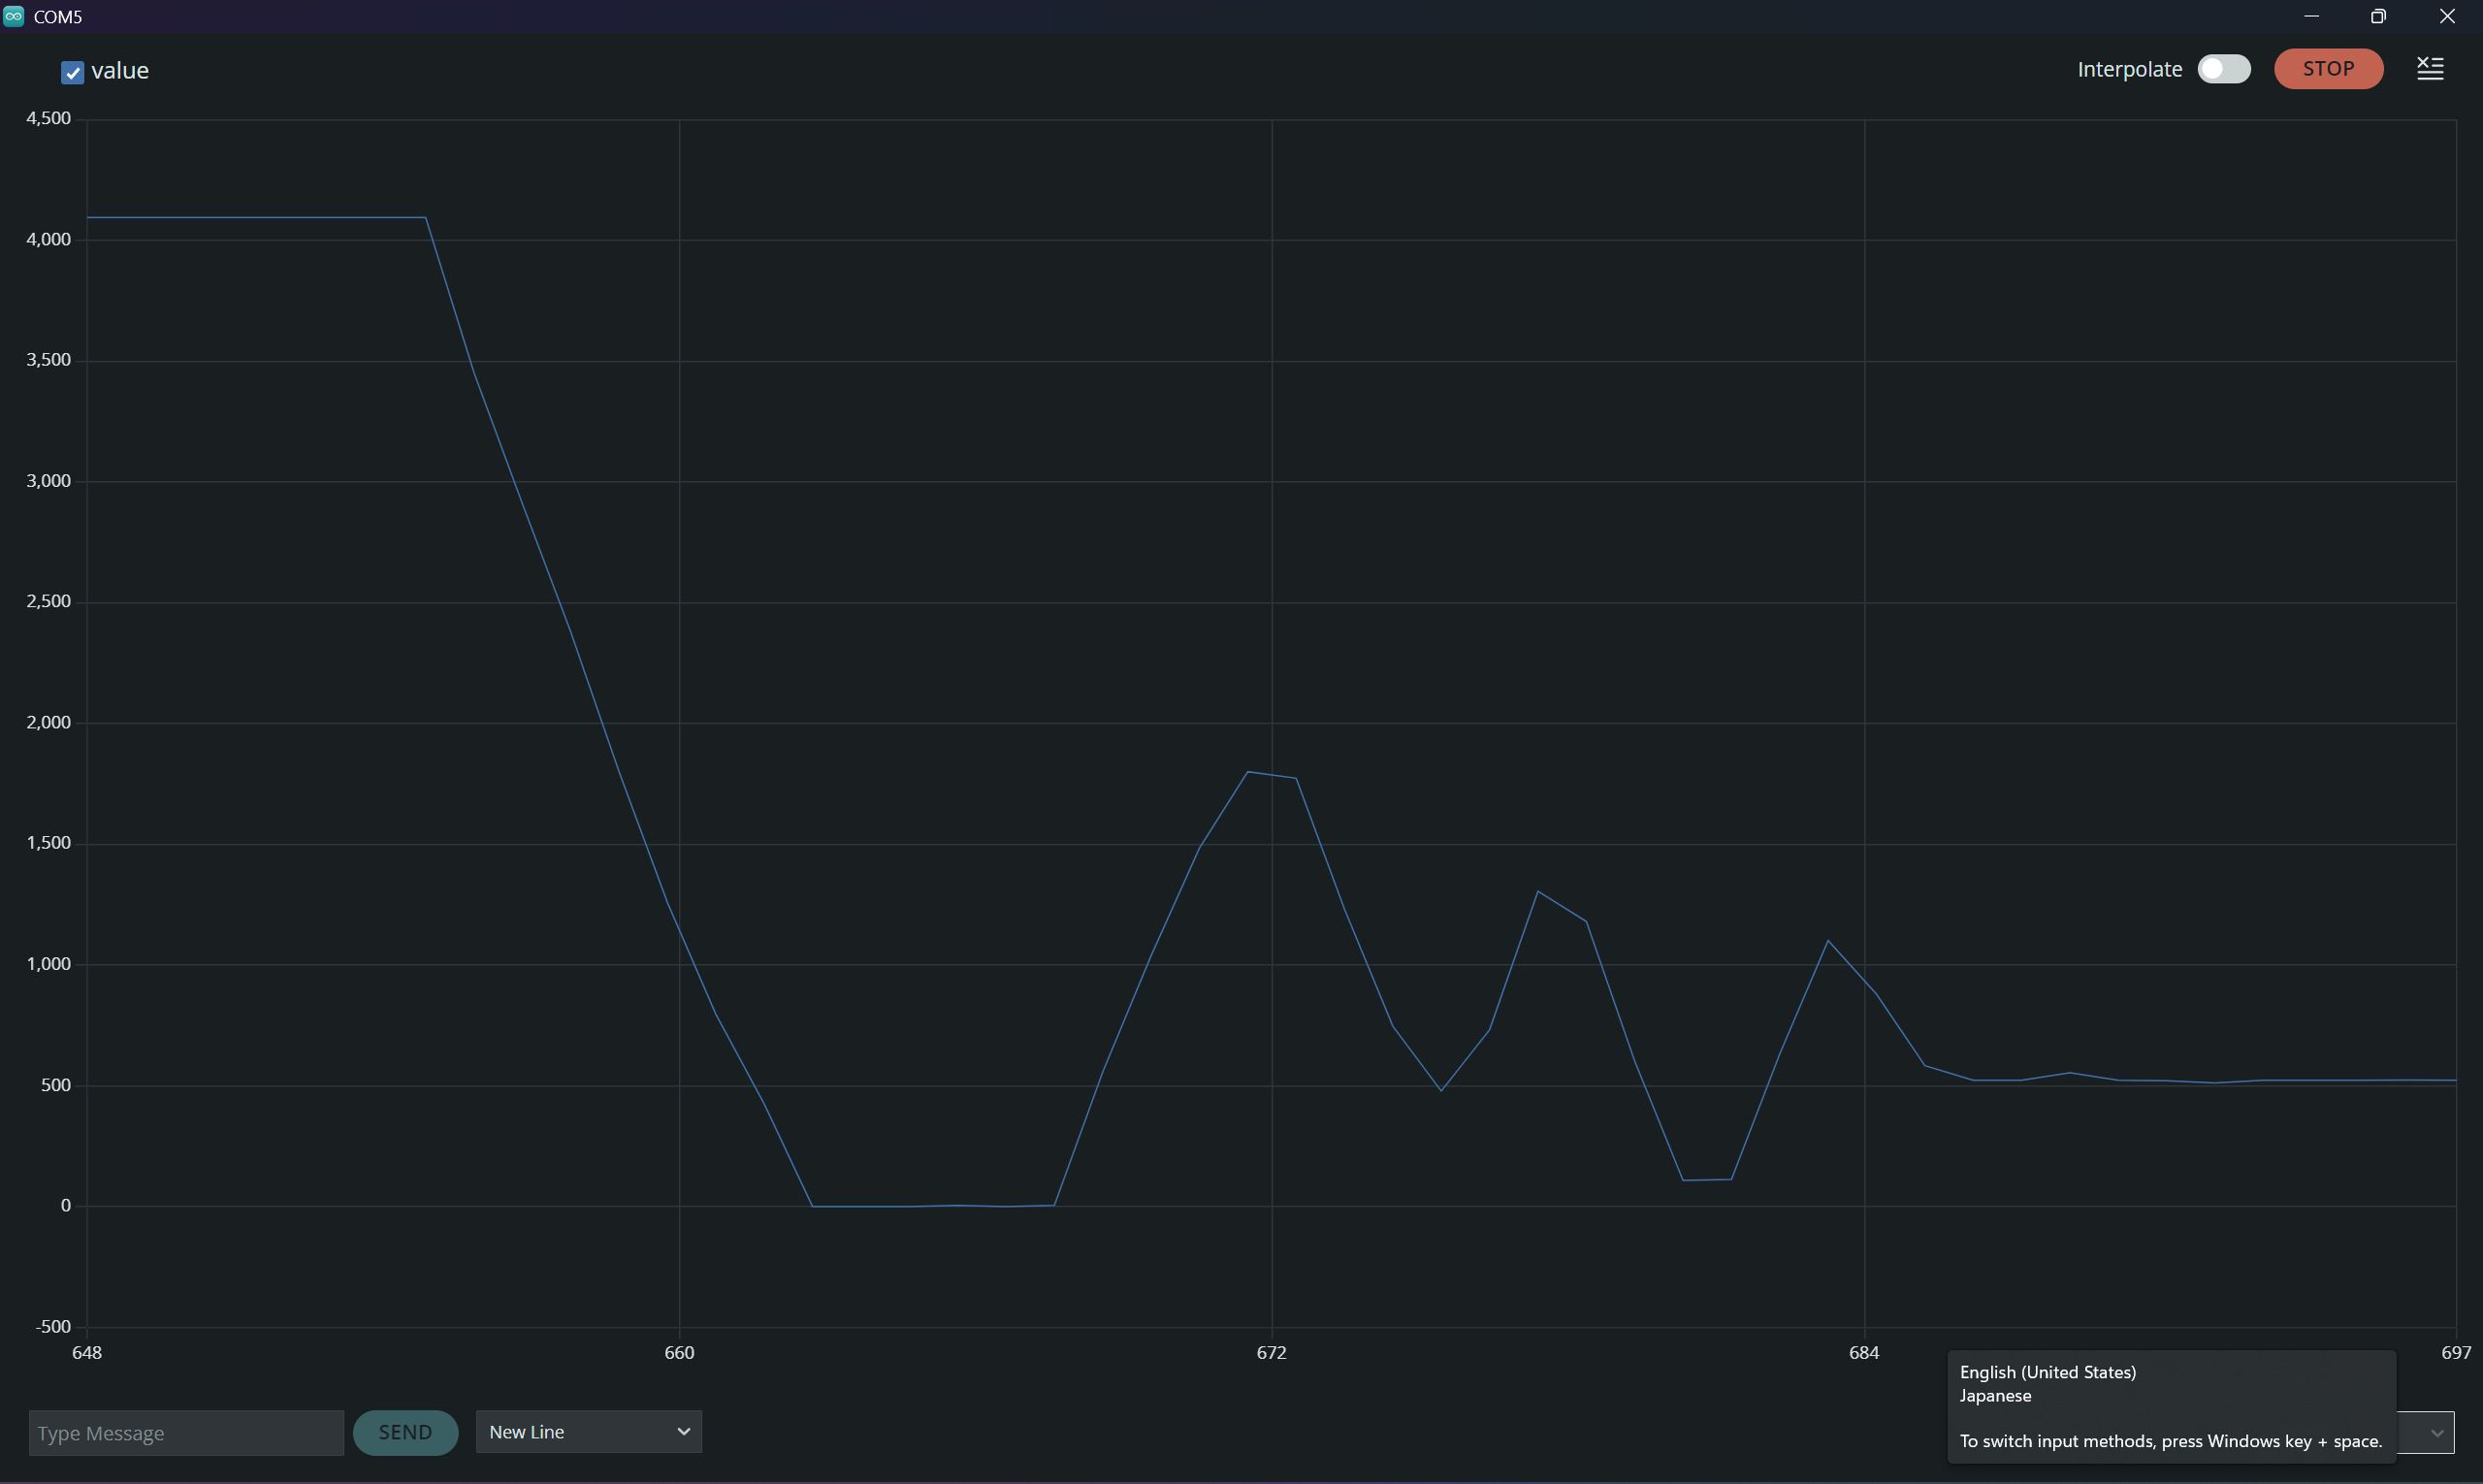Choose Japanese in the language popup
The image size is (2483, 1484).
click(1995, 1396)
